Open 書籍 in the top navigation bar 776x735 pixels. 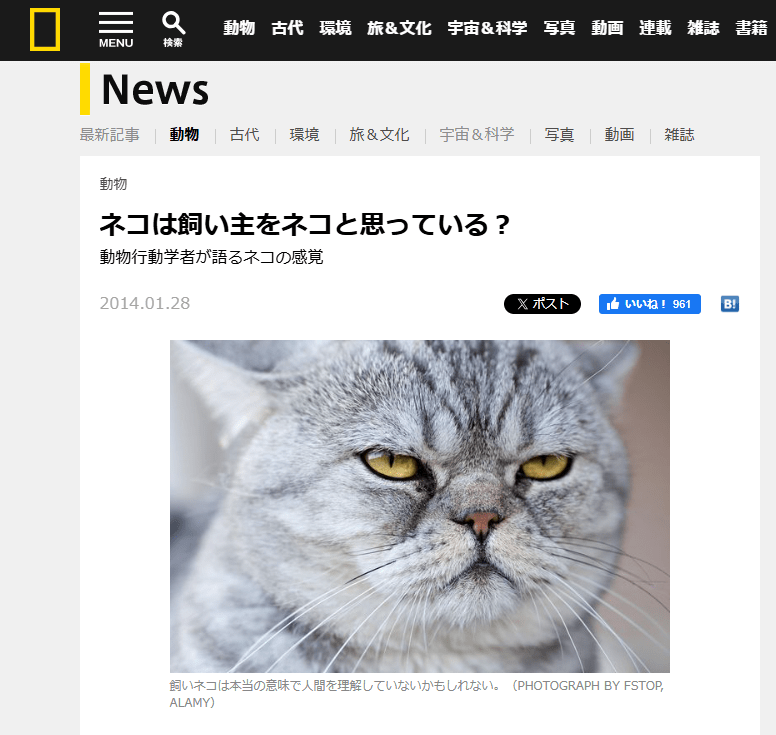point(751,28)
